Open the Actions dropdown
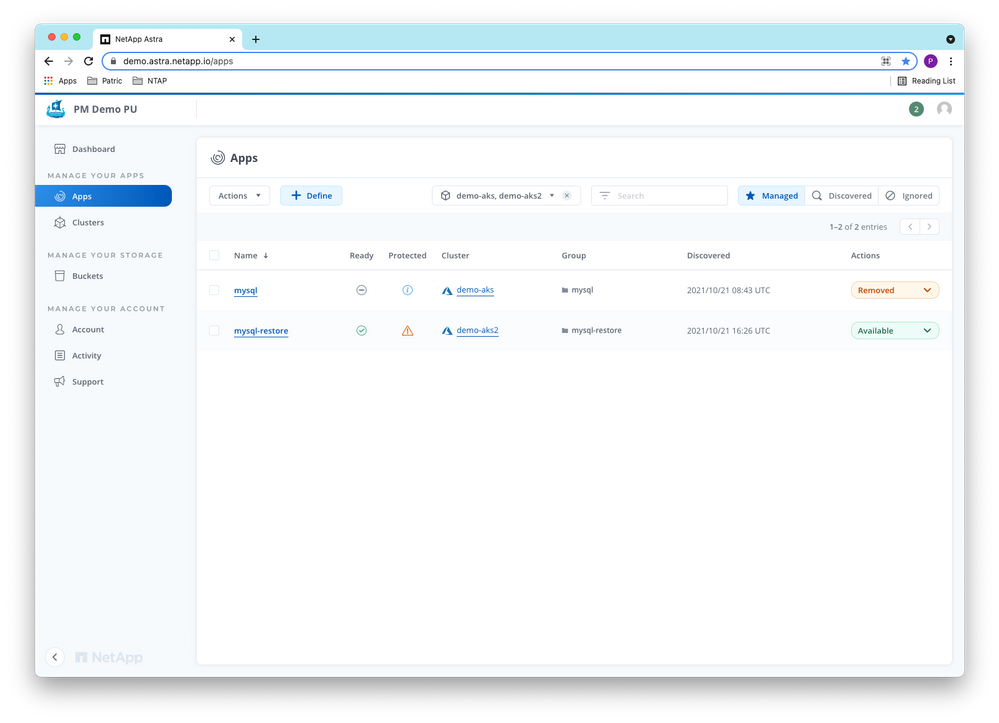 click(x=240, y=196)
